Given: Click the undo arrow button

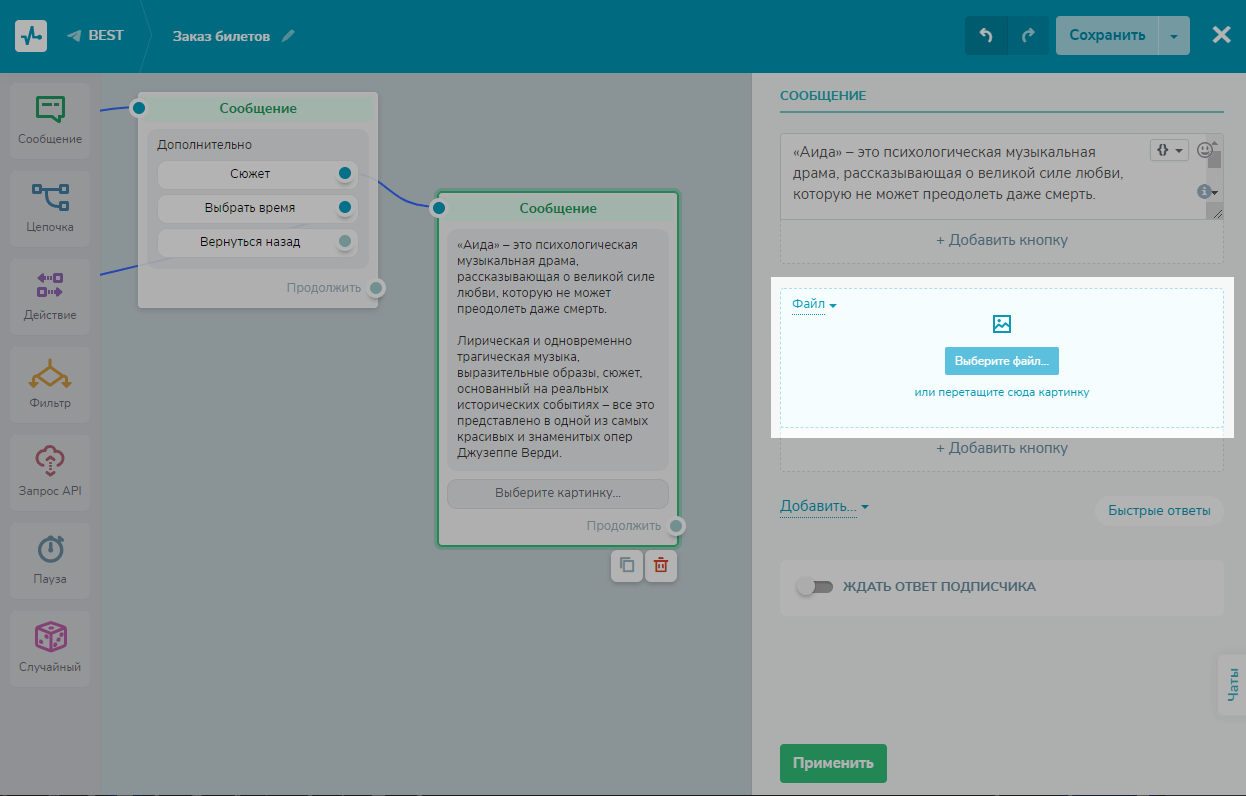Looking at the screenshot, I should 986,35.
